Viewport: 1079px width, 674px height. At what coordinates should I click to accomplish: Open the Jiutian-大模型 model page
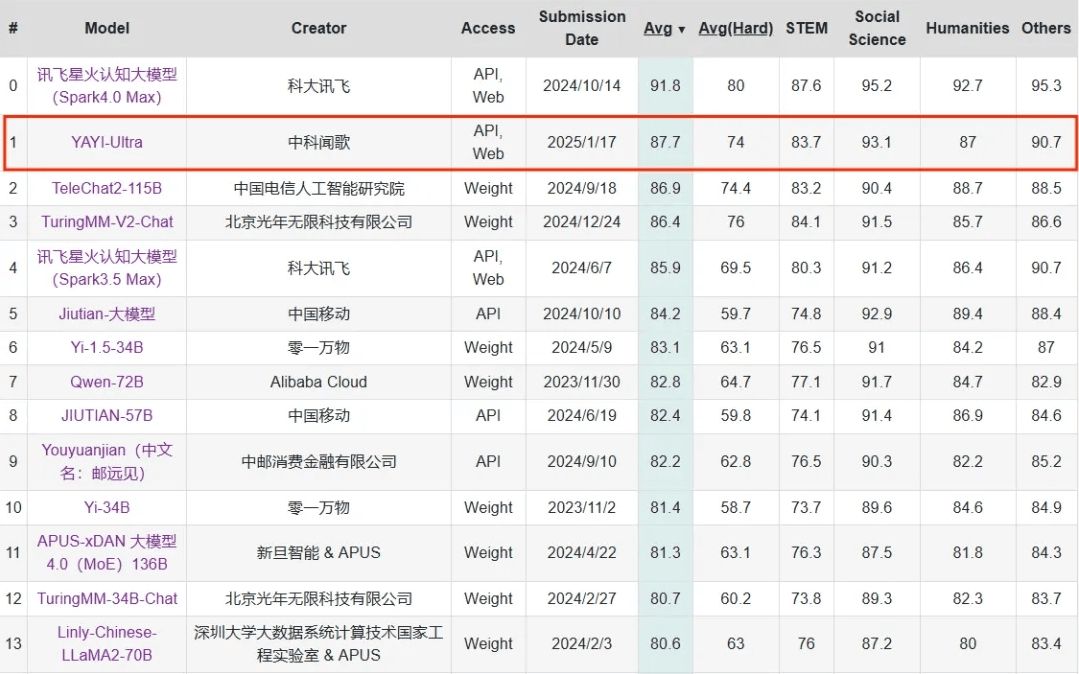click(107, 314)
